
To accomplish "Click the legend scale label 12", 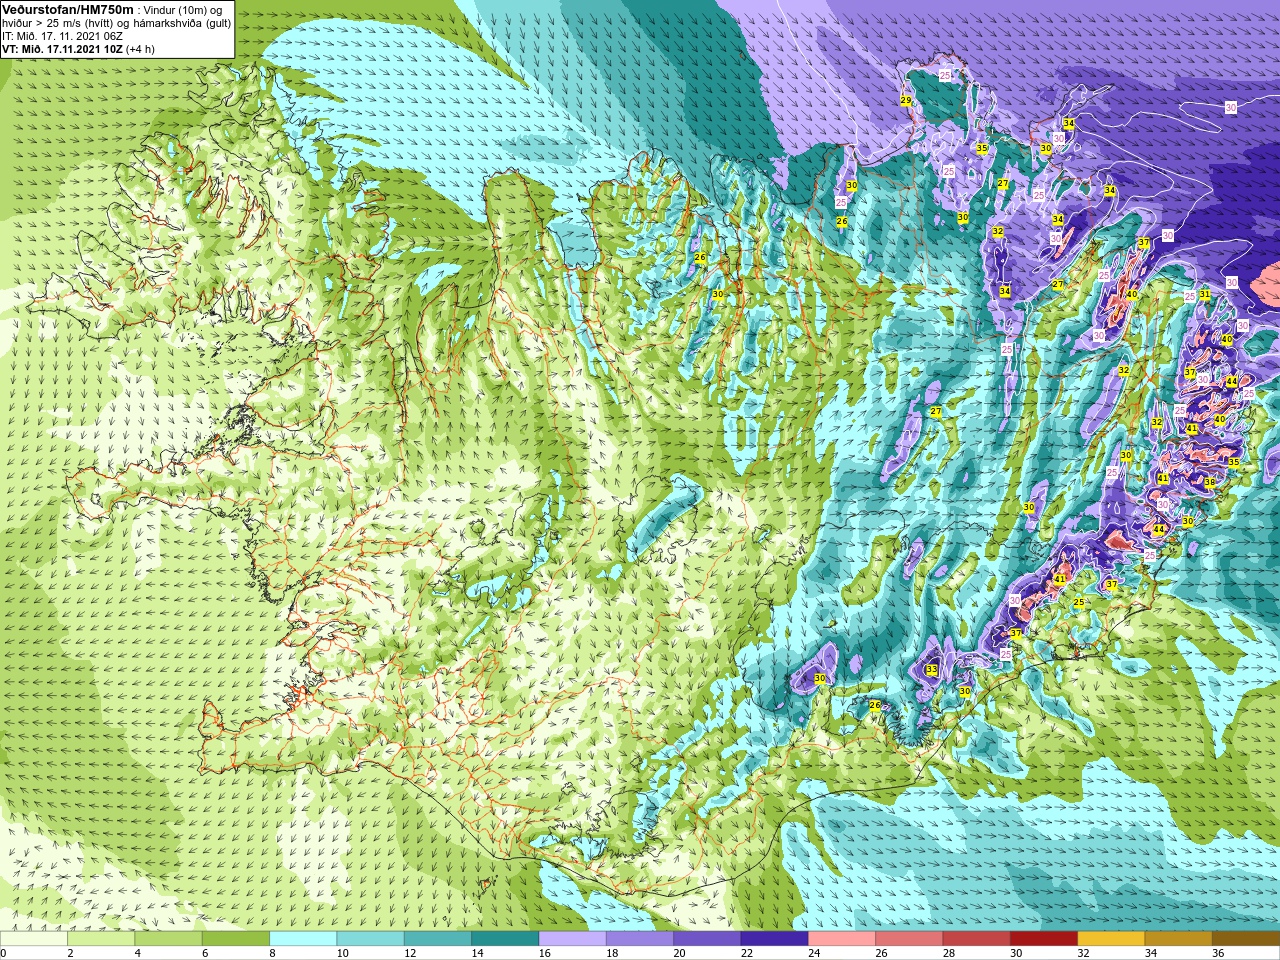I will [x=410, y=954].
